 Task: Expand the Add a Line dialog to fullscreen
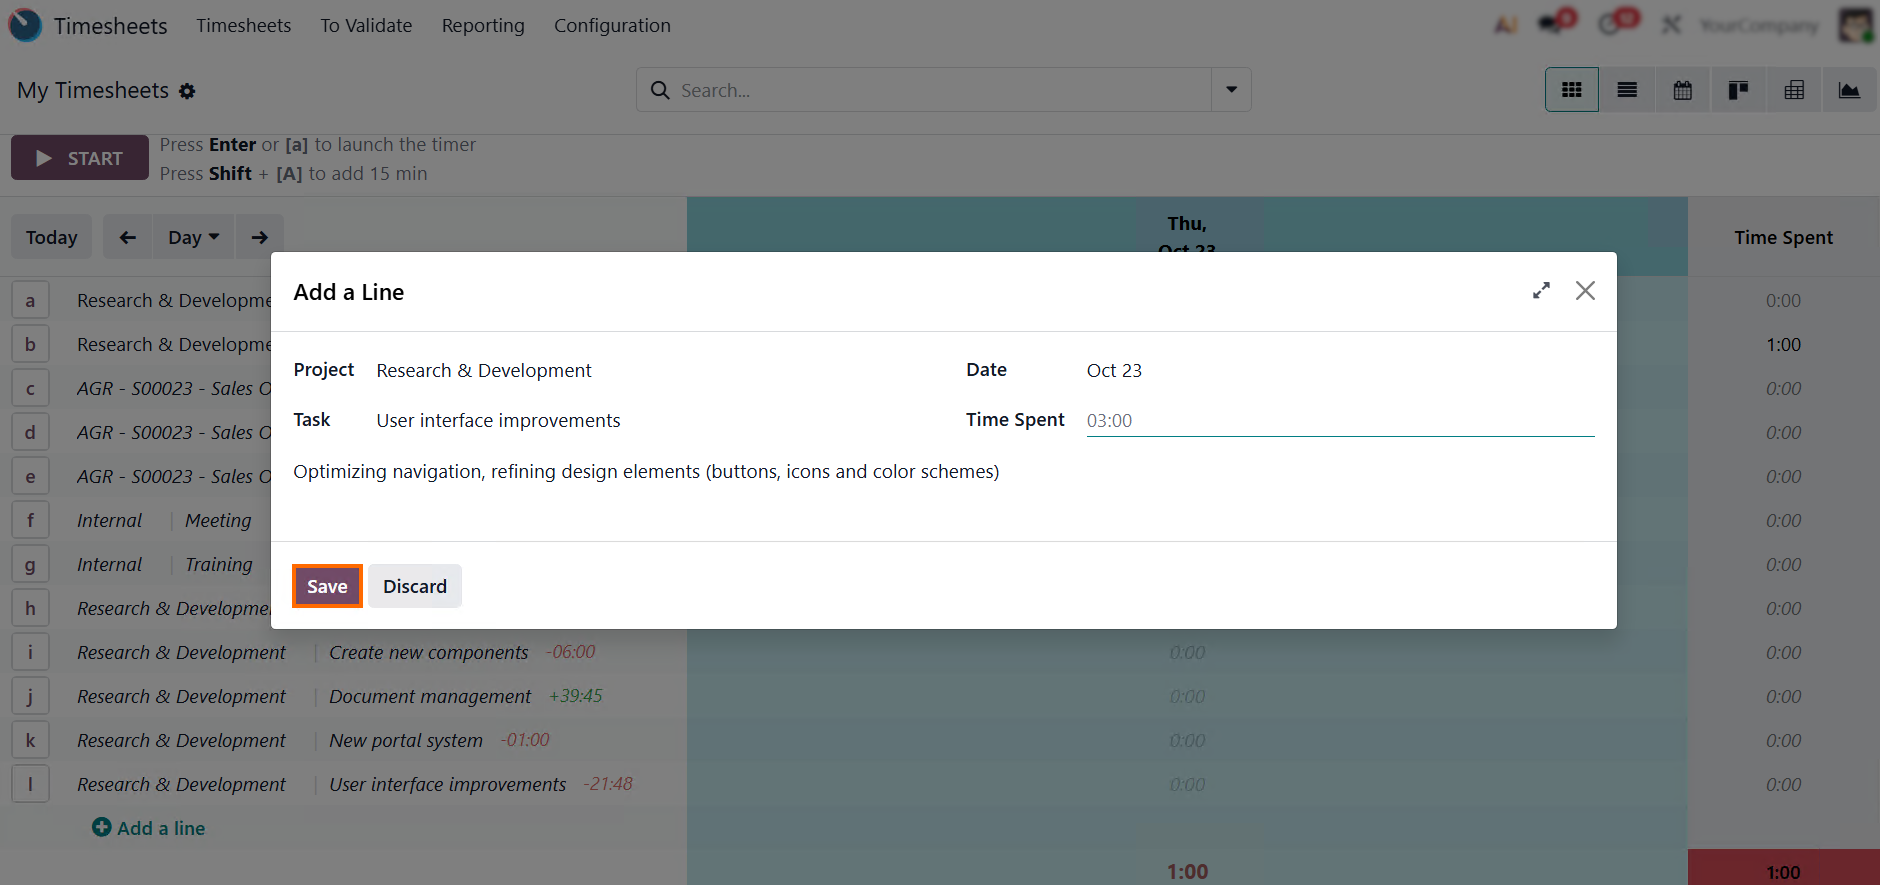pyautogui.click(x=1541, y=291)
